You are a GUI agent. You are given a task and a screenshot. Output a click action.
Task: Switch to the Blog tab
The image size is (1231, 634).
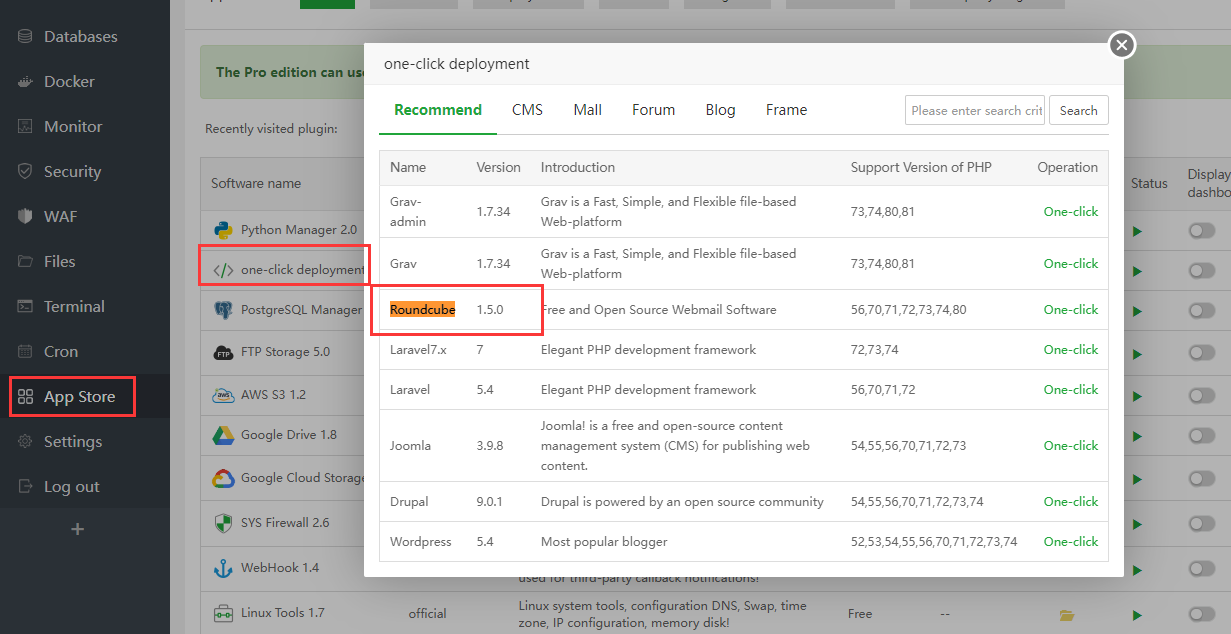tap(720, 110)
